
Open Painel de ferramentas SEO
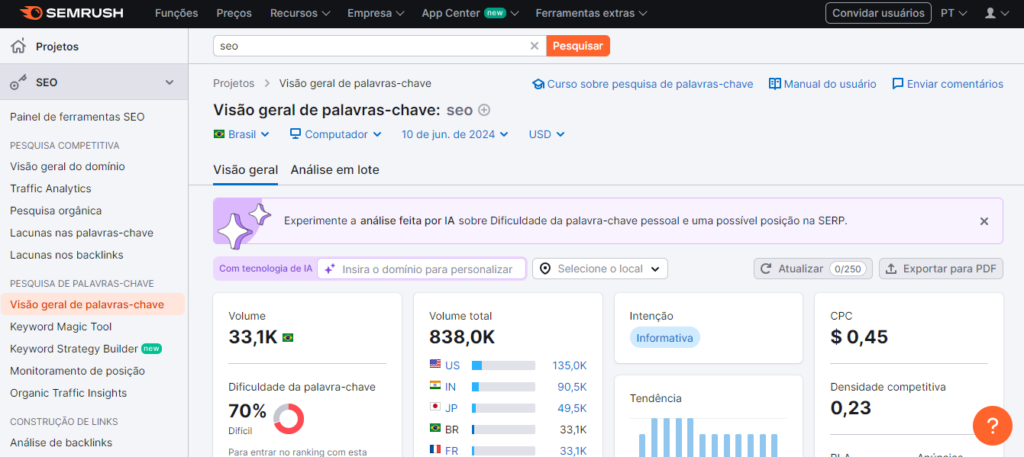(x=77, y=117)
